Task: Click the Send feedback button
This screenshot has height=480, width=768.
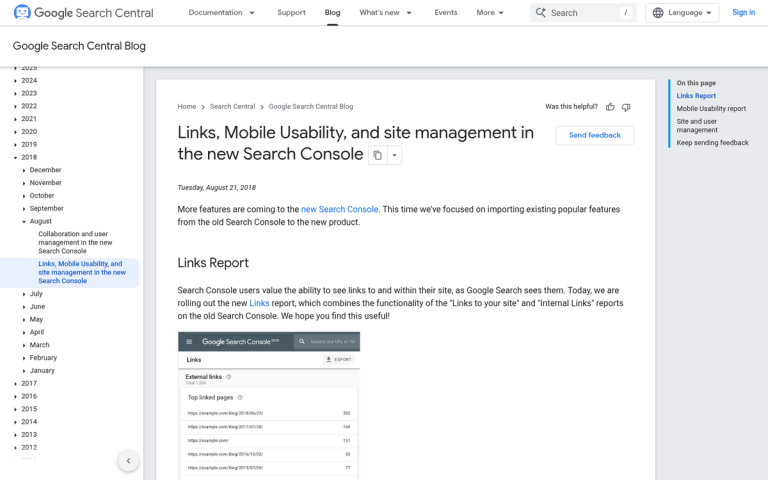Action: click(x=595, y=135)
